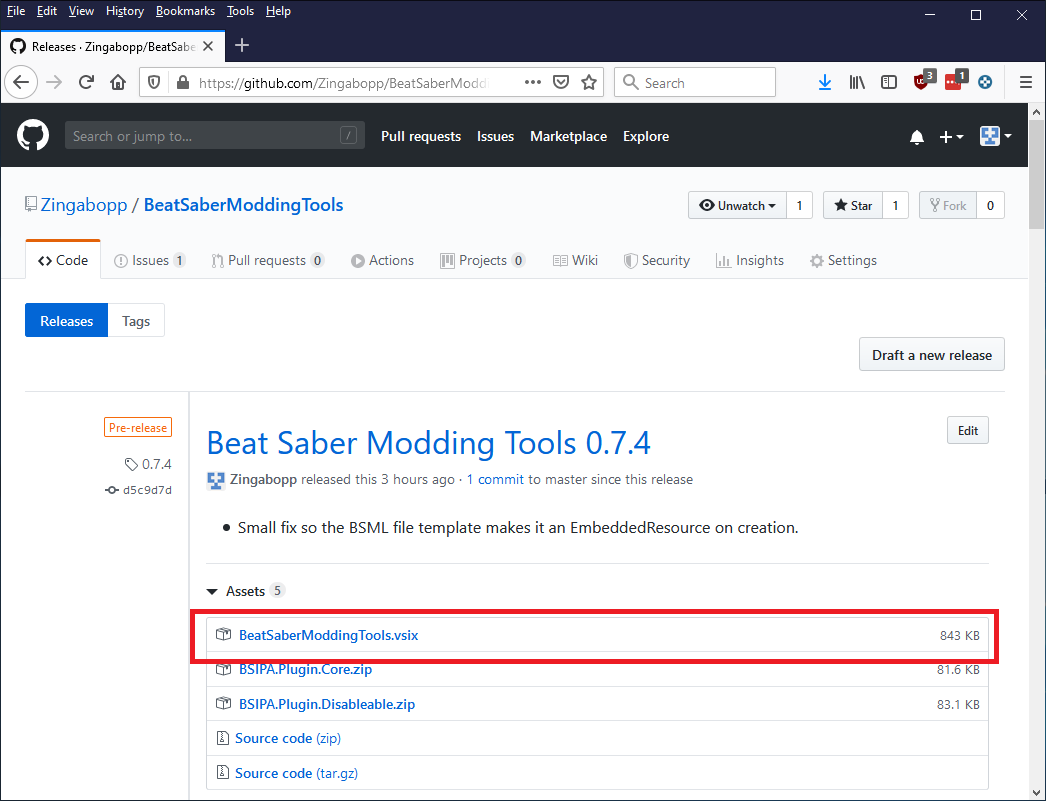
Task: Open the user profile avatar dropdown
Action: tap(995, 136)
